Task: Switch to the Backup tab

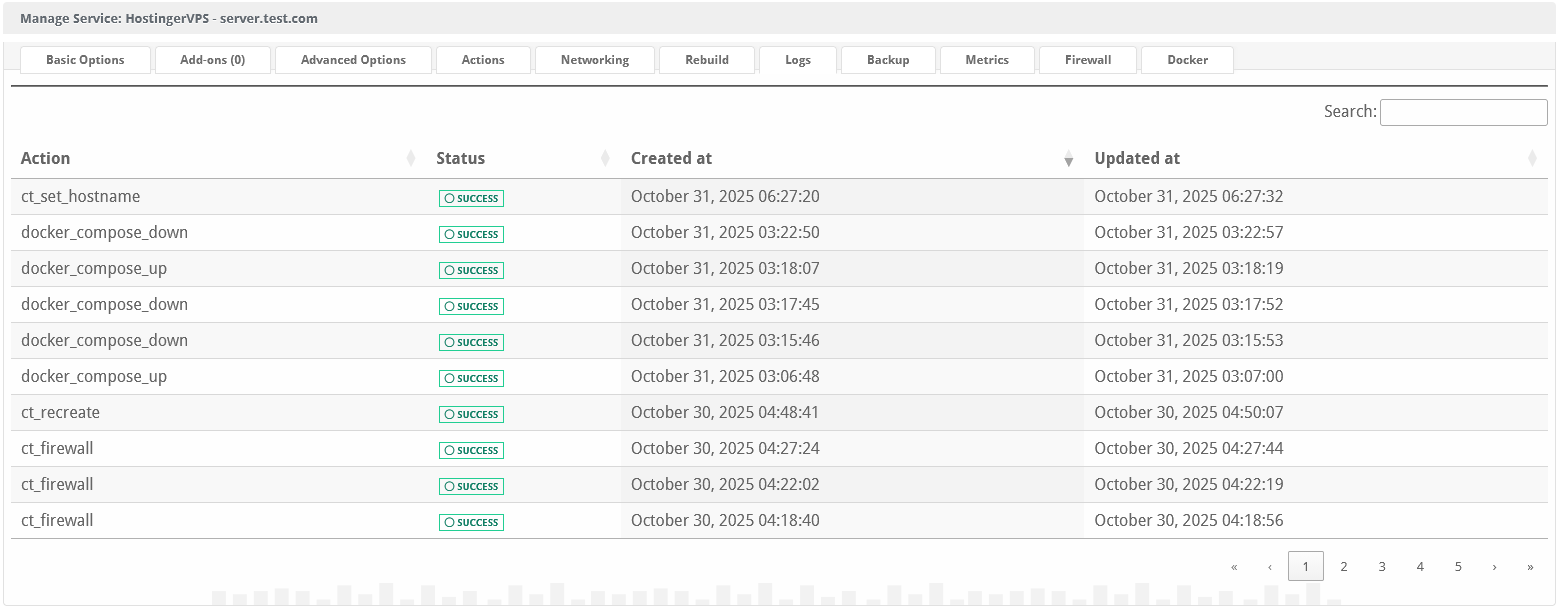Action: (888, 59)
